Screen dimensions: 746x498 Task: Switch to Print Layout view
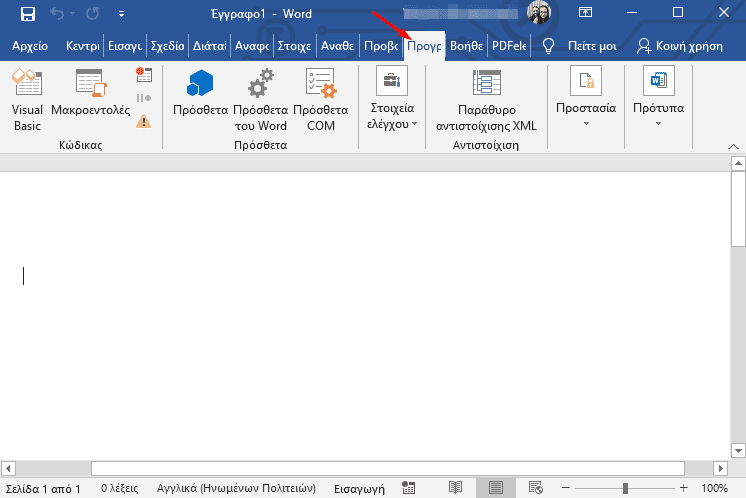[x=496, y=488]
